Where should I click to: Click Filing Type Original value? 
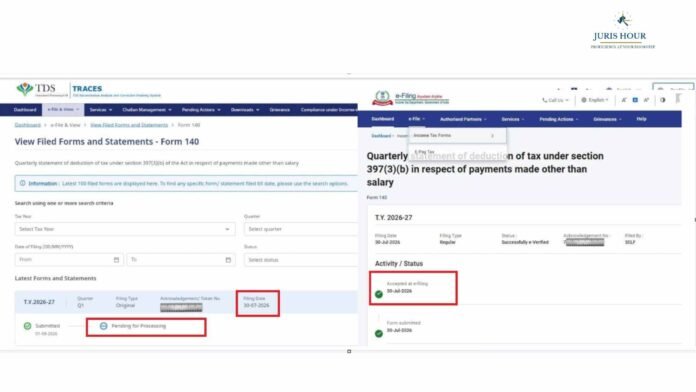(125, 305)
